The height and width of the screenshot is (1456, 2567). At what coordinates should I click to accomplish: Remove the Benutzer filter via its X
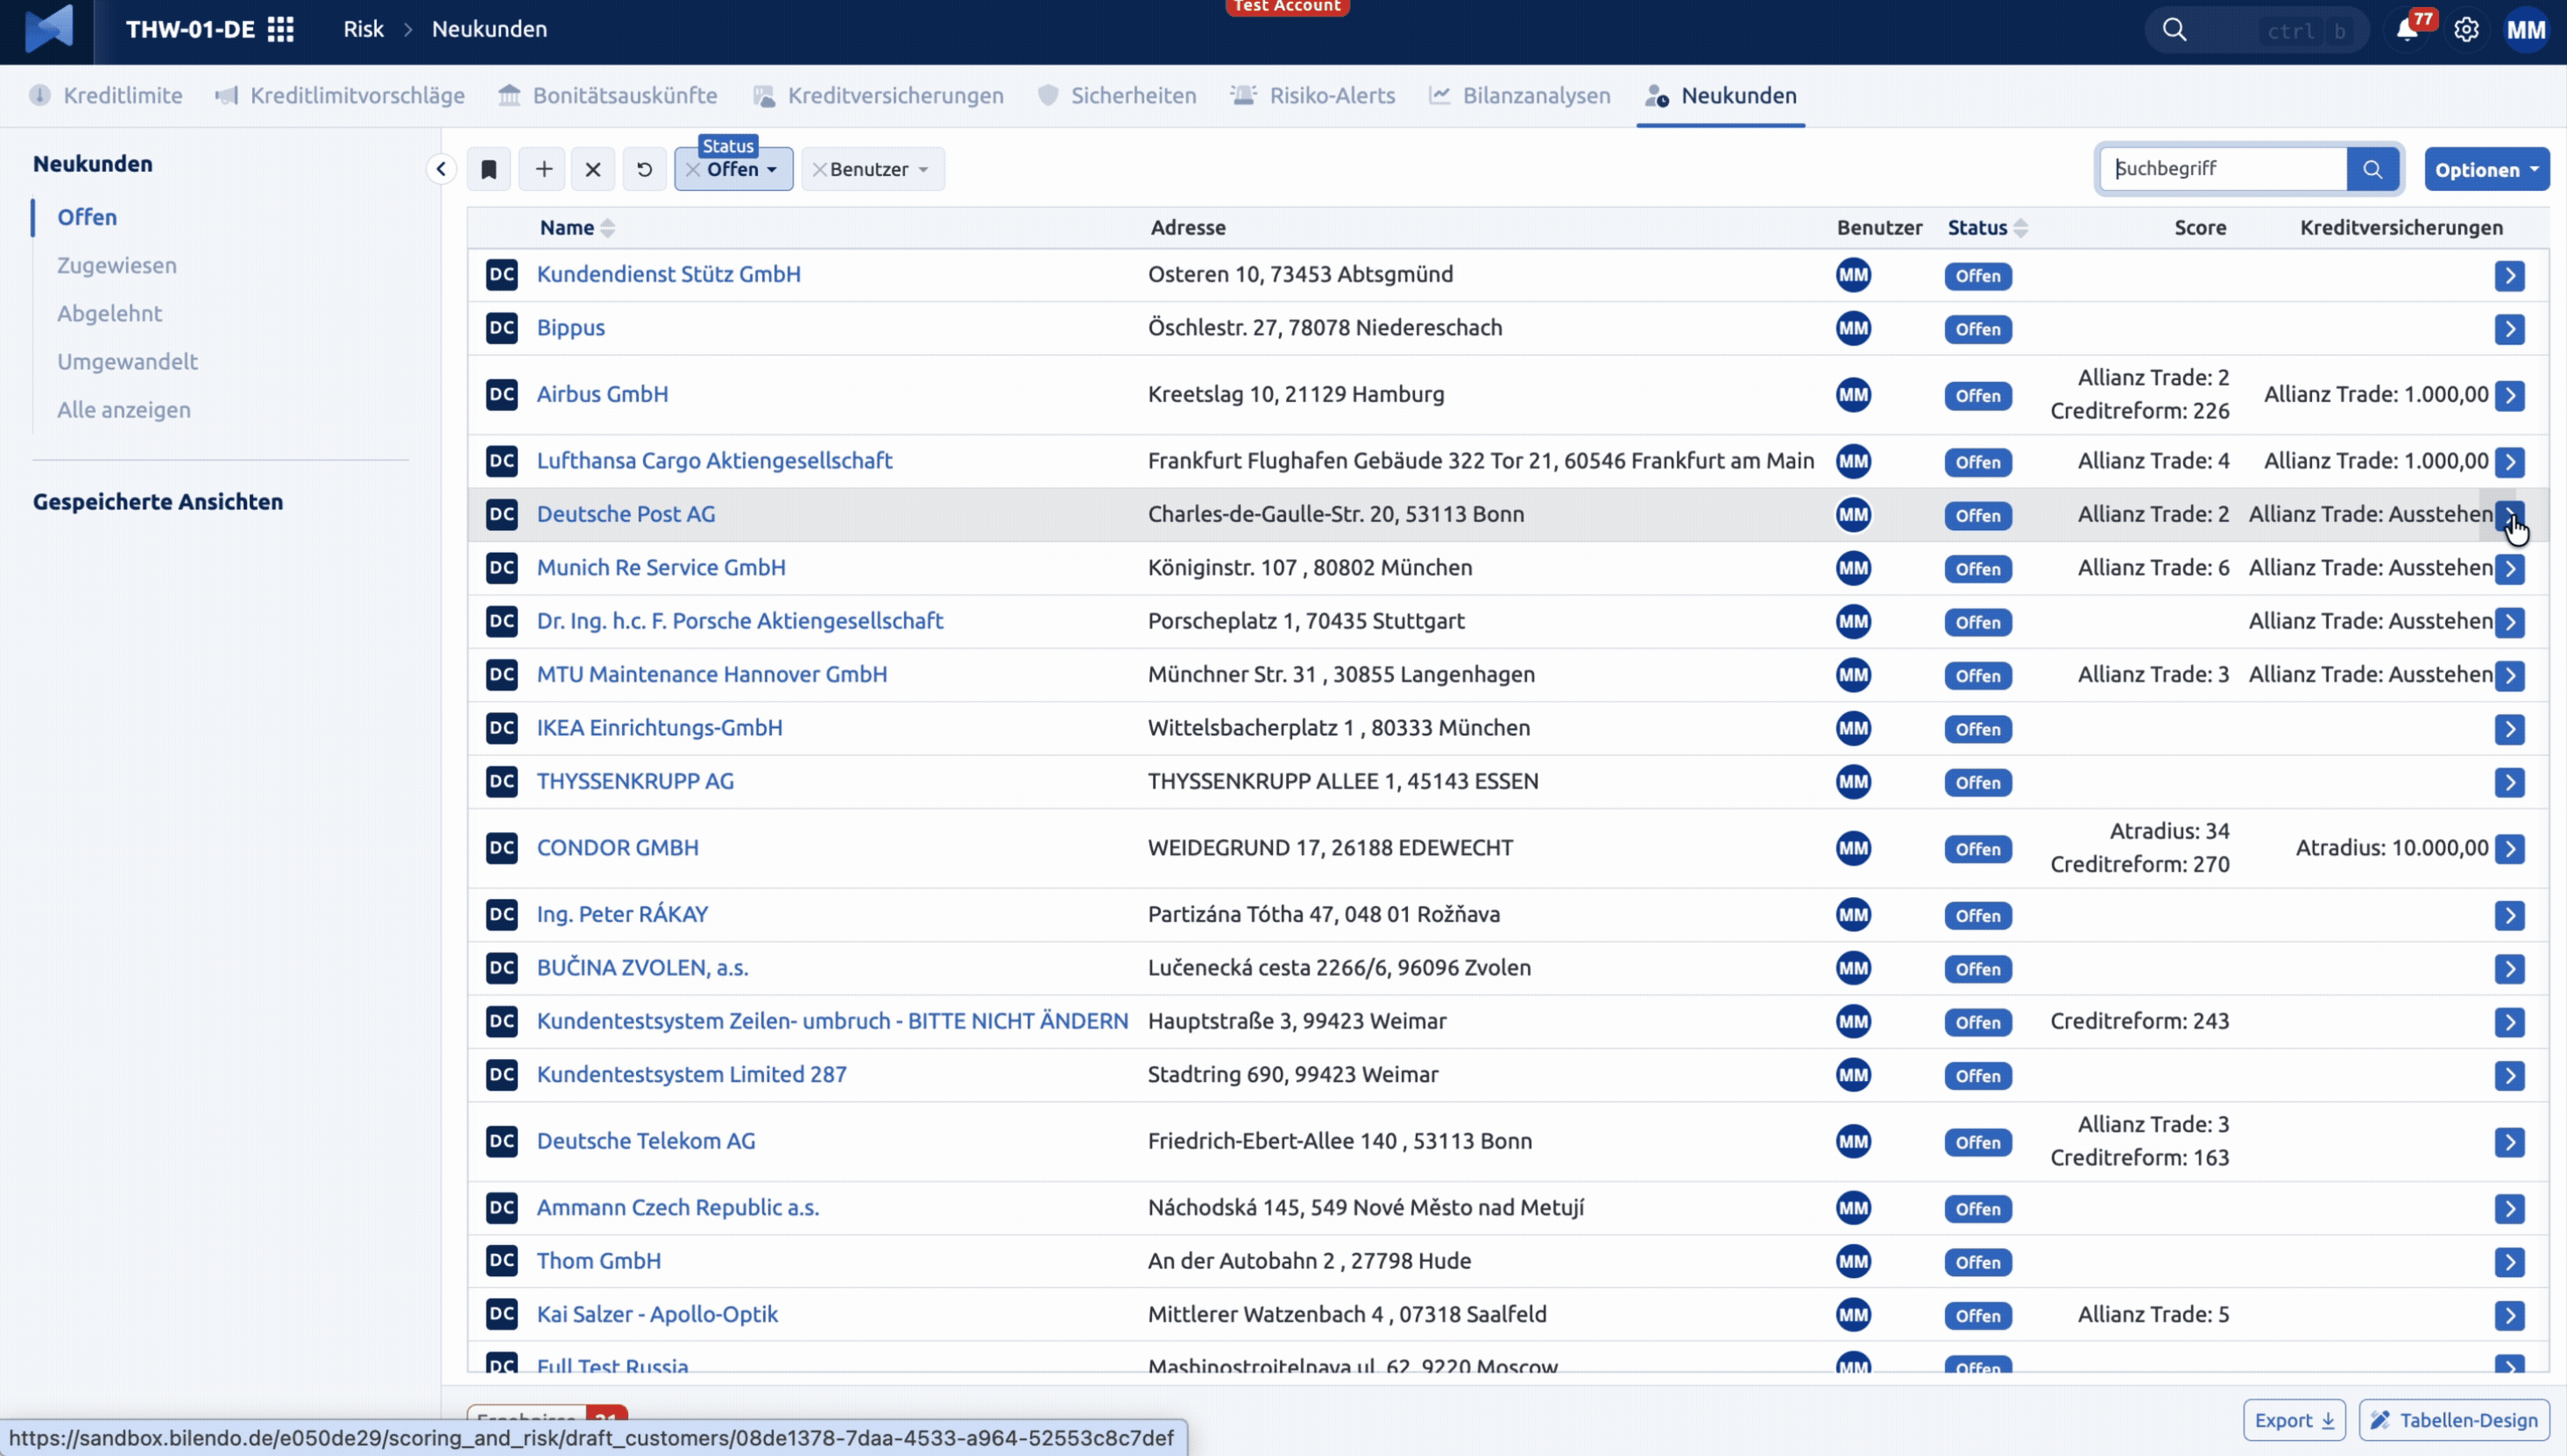[x=819, y=169]
